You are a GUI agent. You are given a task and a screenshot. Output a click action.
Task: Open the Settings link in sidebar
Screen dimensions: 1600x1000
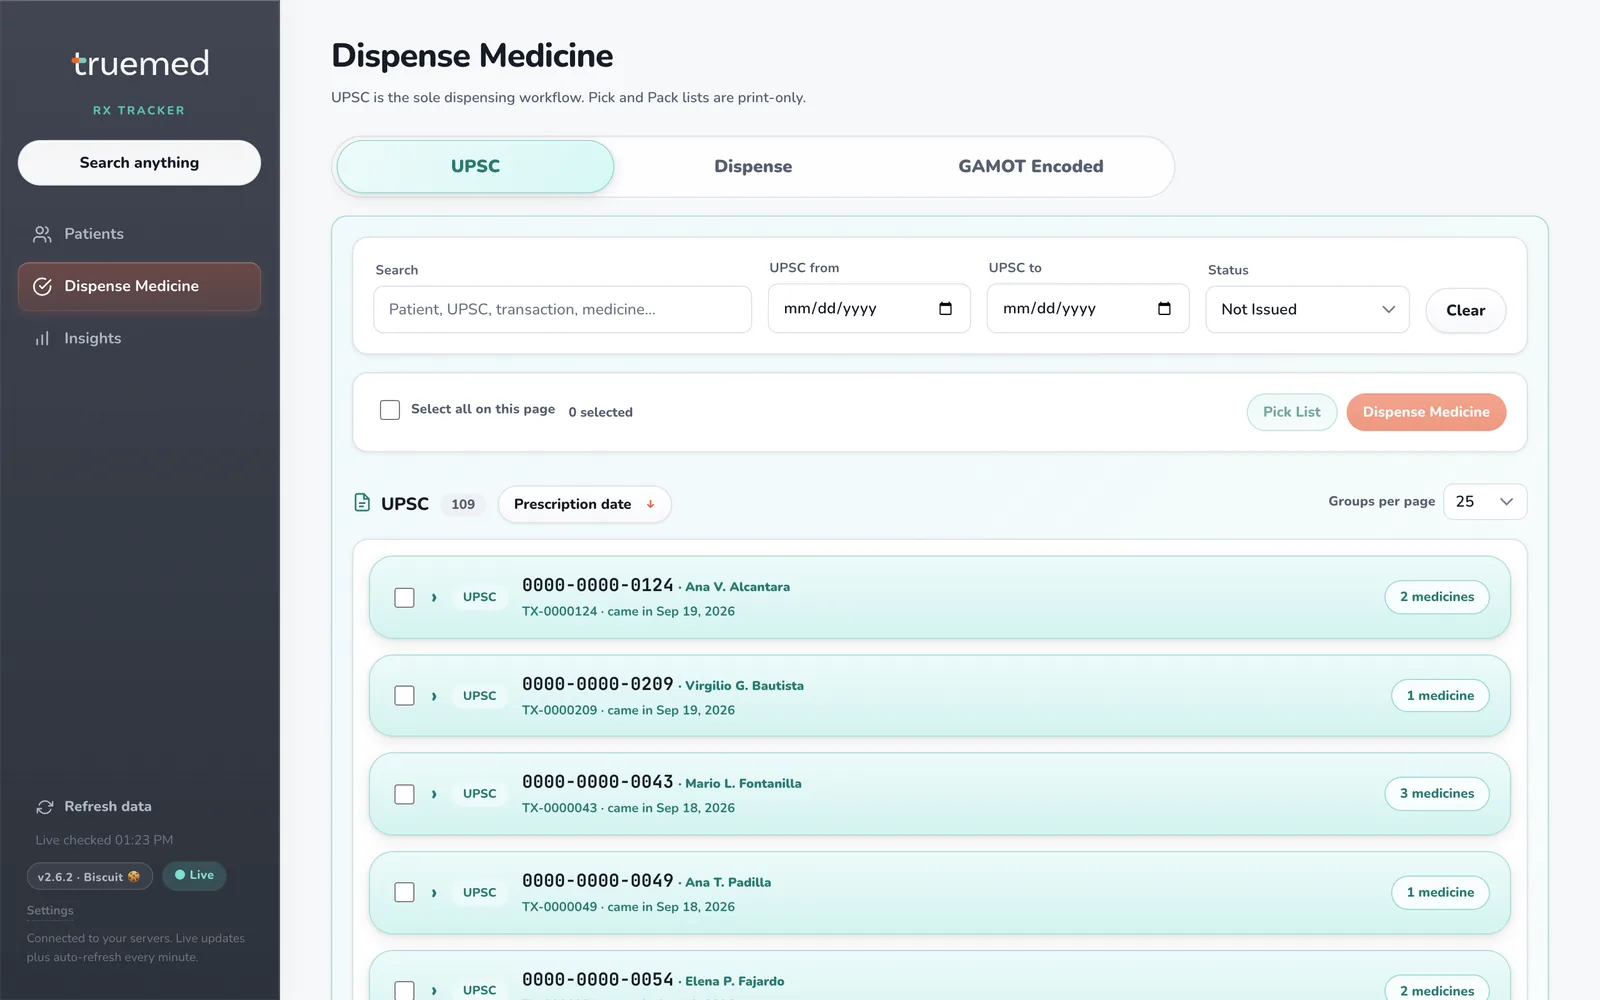coord(50,911)
